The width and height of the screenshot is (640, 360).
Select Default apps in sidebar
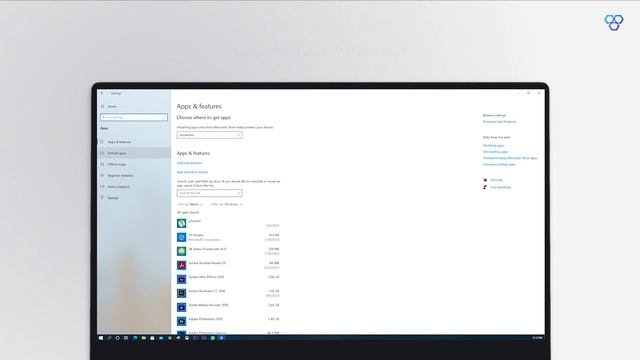(117, 153)
